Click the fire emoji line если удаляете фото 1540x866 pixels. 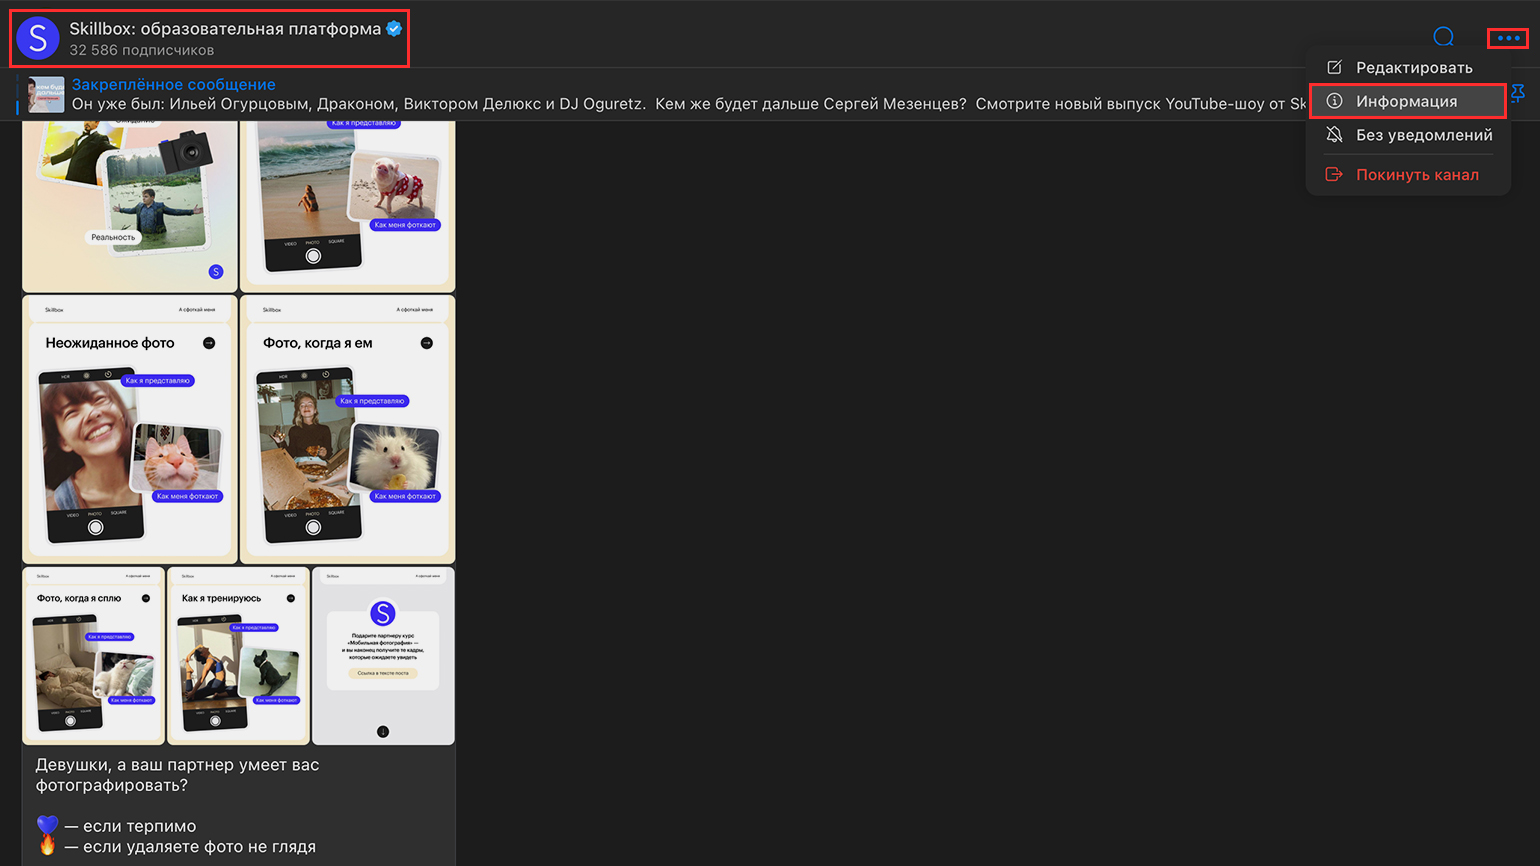(x=176, y=847)
